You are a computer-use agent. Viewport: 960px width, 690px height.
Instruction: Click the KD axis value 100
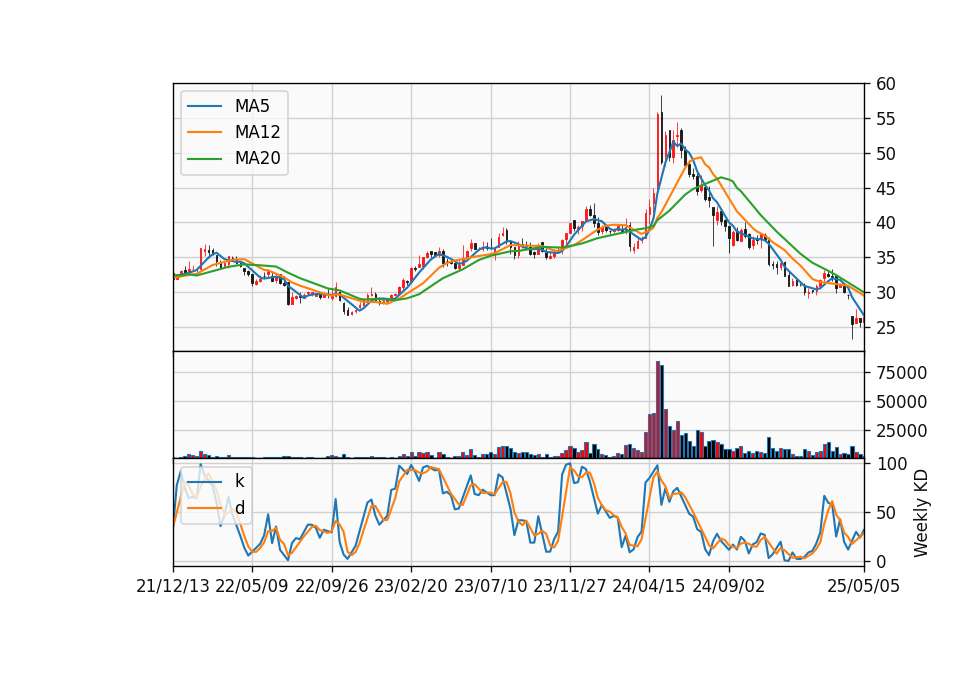(891, 464)
